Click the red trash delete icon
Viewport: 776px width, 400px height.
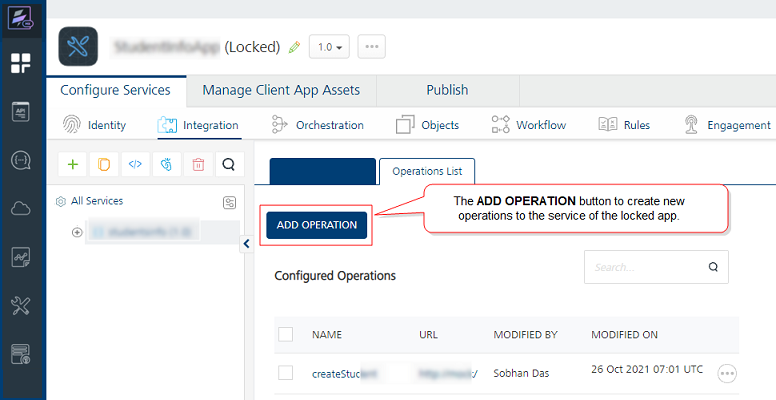(198, 164)
